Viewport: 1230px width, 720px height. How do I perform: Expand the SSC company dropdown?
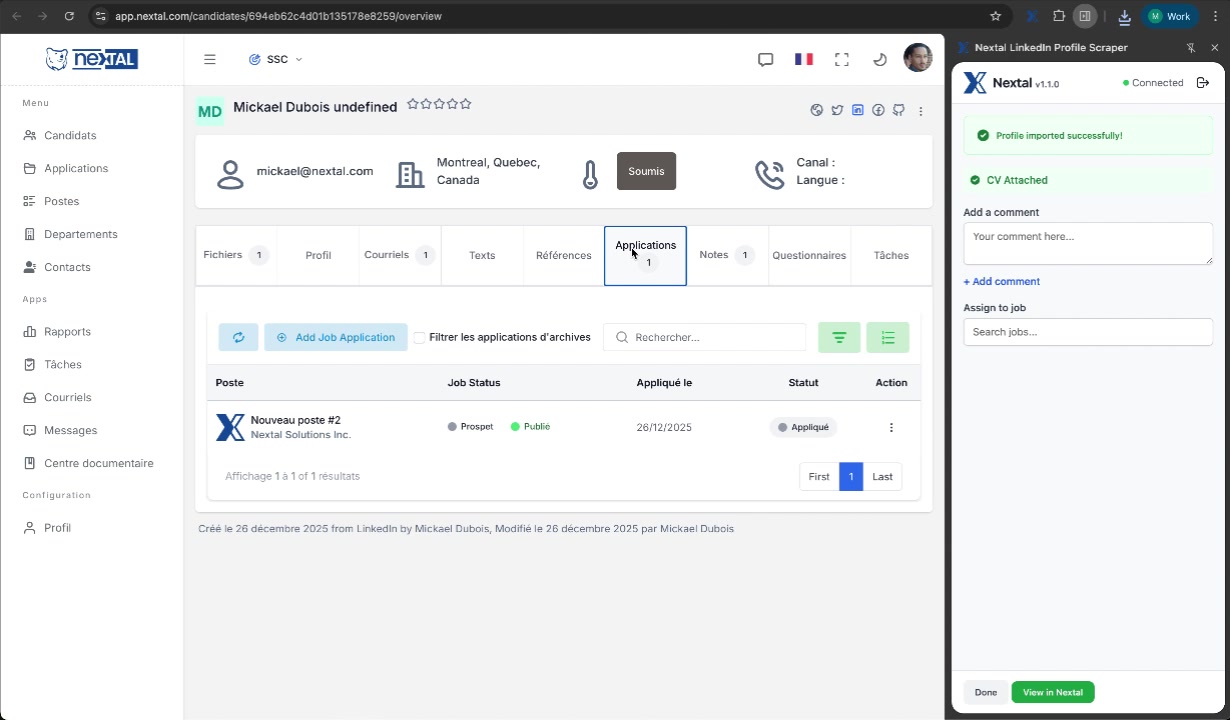pyautogui.click(x=276, y=60)
